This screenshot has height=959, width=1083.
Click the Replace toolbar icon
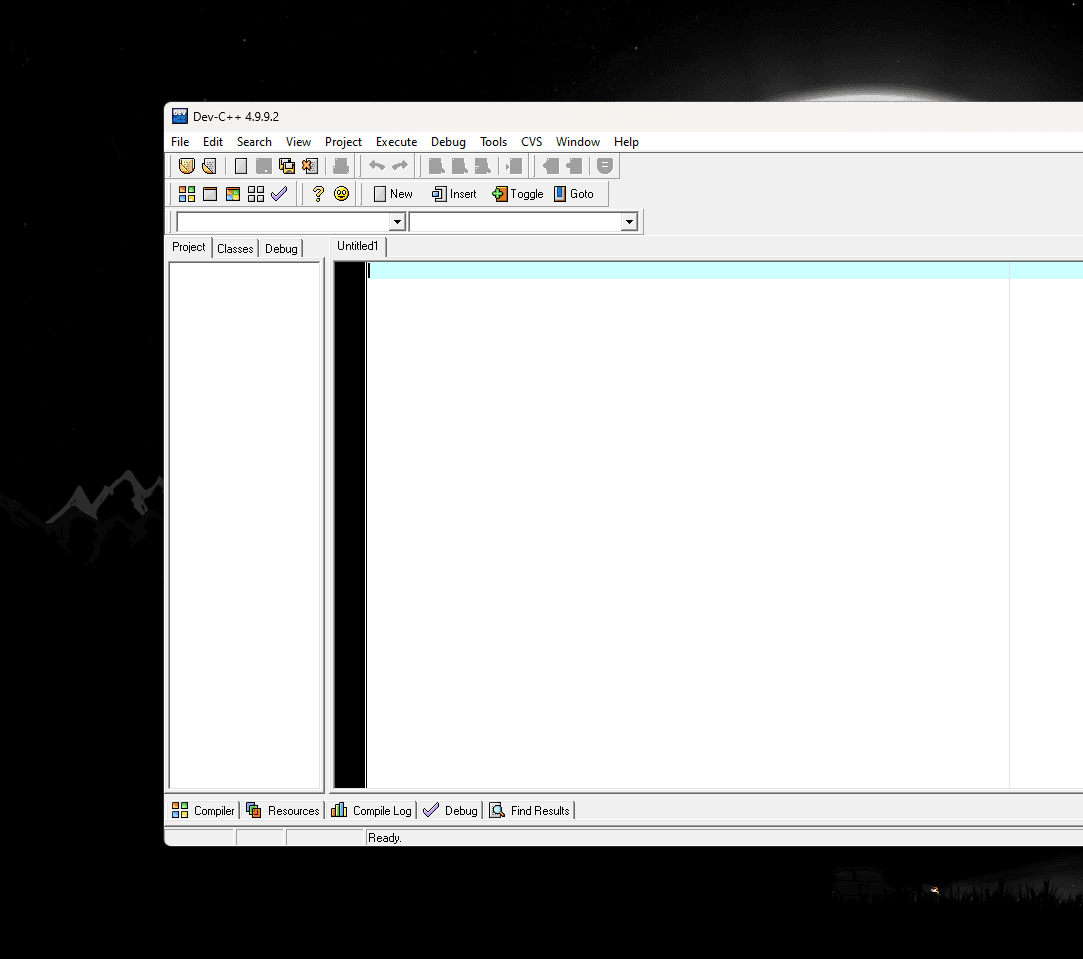pyautogui.click(x=459, y=166)
